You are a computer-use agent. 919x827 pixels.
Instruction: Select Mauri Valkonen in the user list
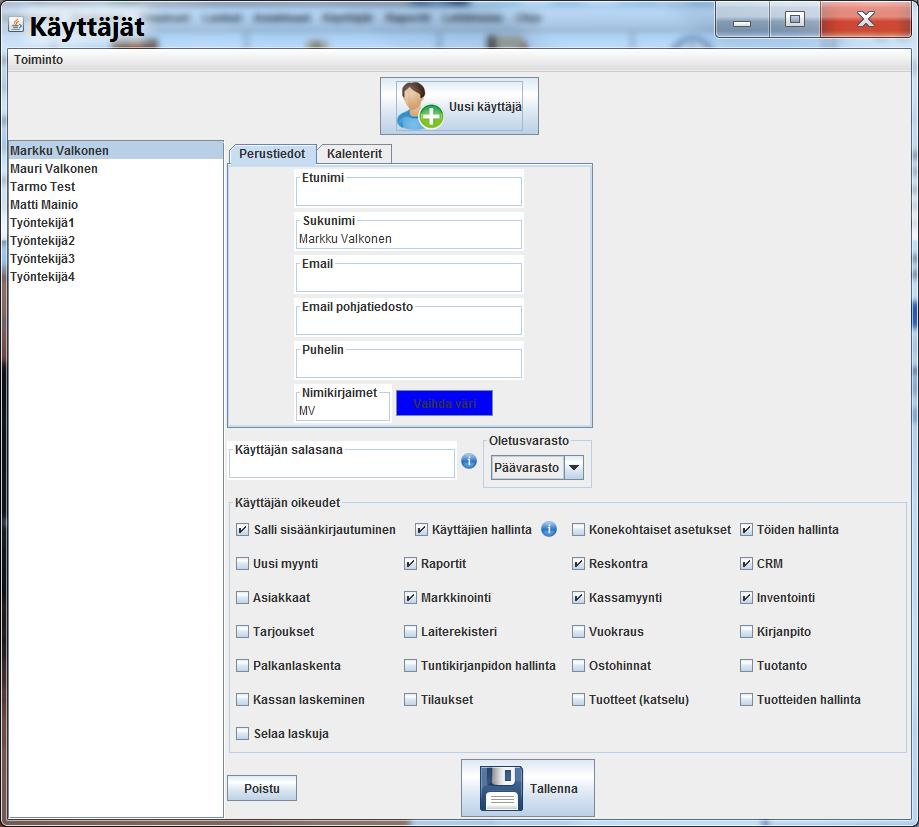coord(116,169)
